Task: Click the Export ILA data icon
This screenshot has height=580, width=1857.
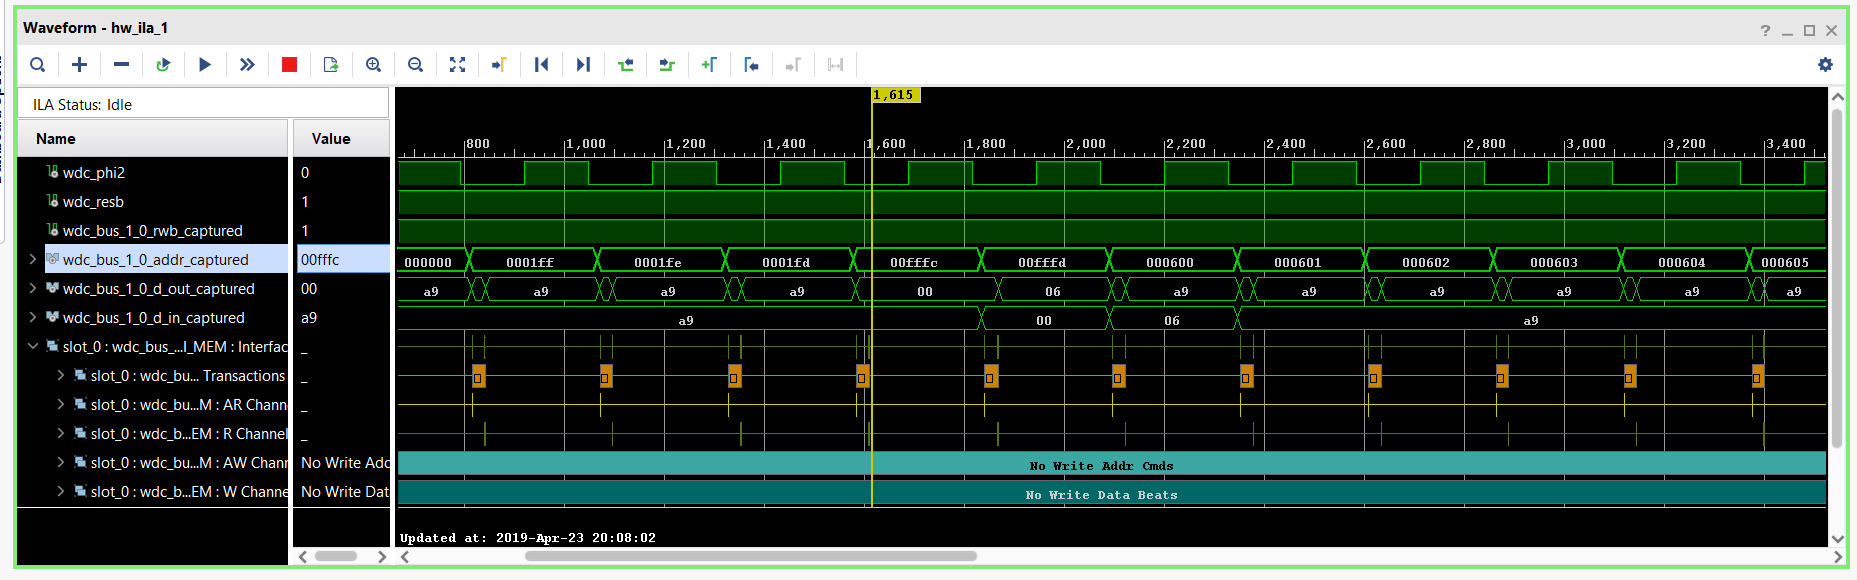Action: tap(331, 65)
